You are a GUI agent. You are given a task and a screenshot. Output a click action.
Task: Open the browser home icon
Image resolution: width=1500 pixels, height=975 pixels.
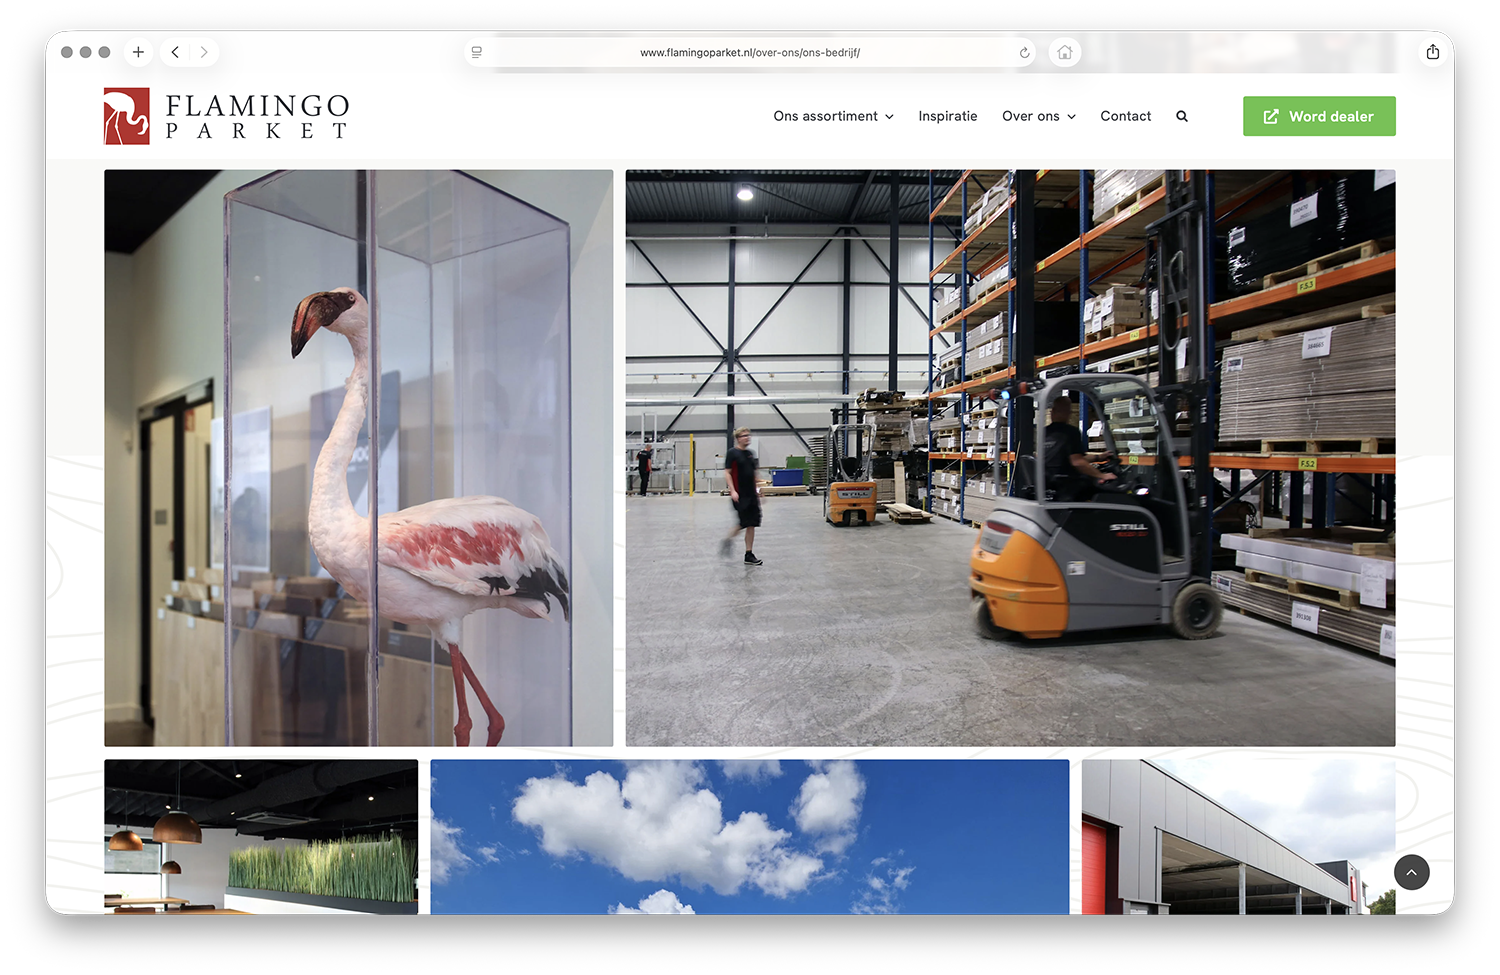(1065, 53)
